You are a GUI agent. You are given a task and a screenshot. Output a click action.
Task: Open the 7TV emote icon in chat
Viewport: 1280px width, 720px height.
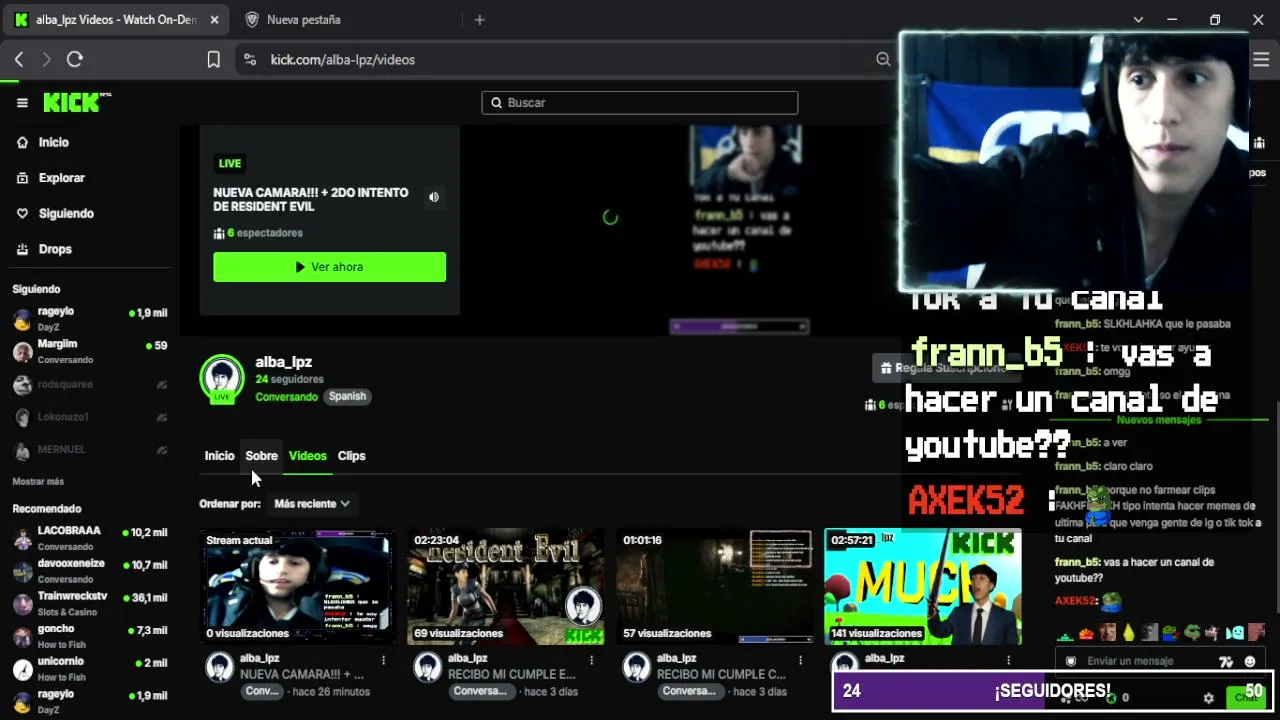(1226, 661)
